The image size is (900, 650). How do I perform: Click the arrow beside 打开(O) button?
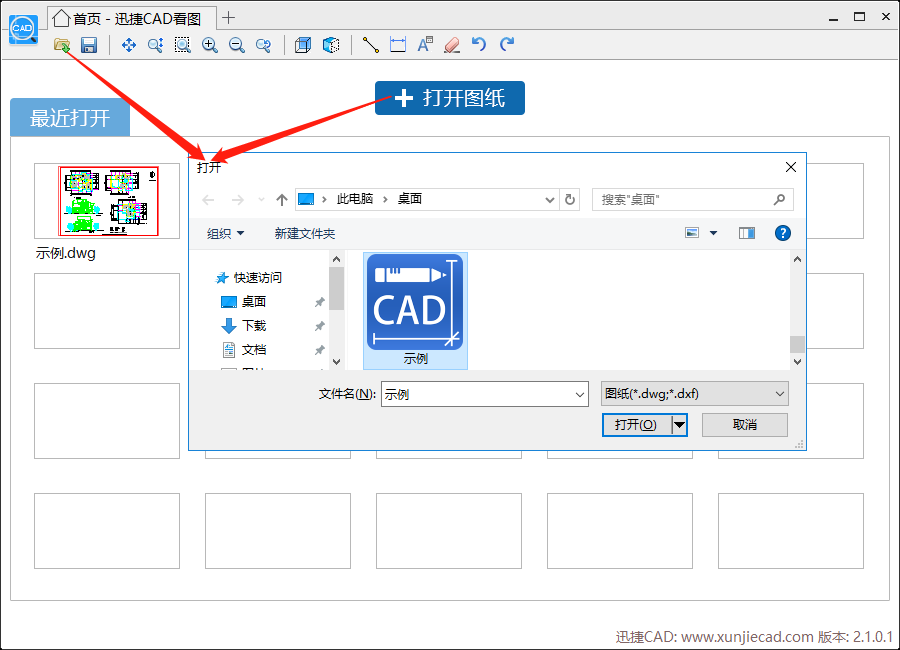coord(679,425)
